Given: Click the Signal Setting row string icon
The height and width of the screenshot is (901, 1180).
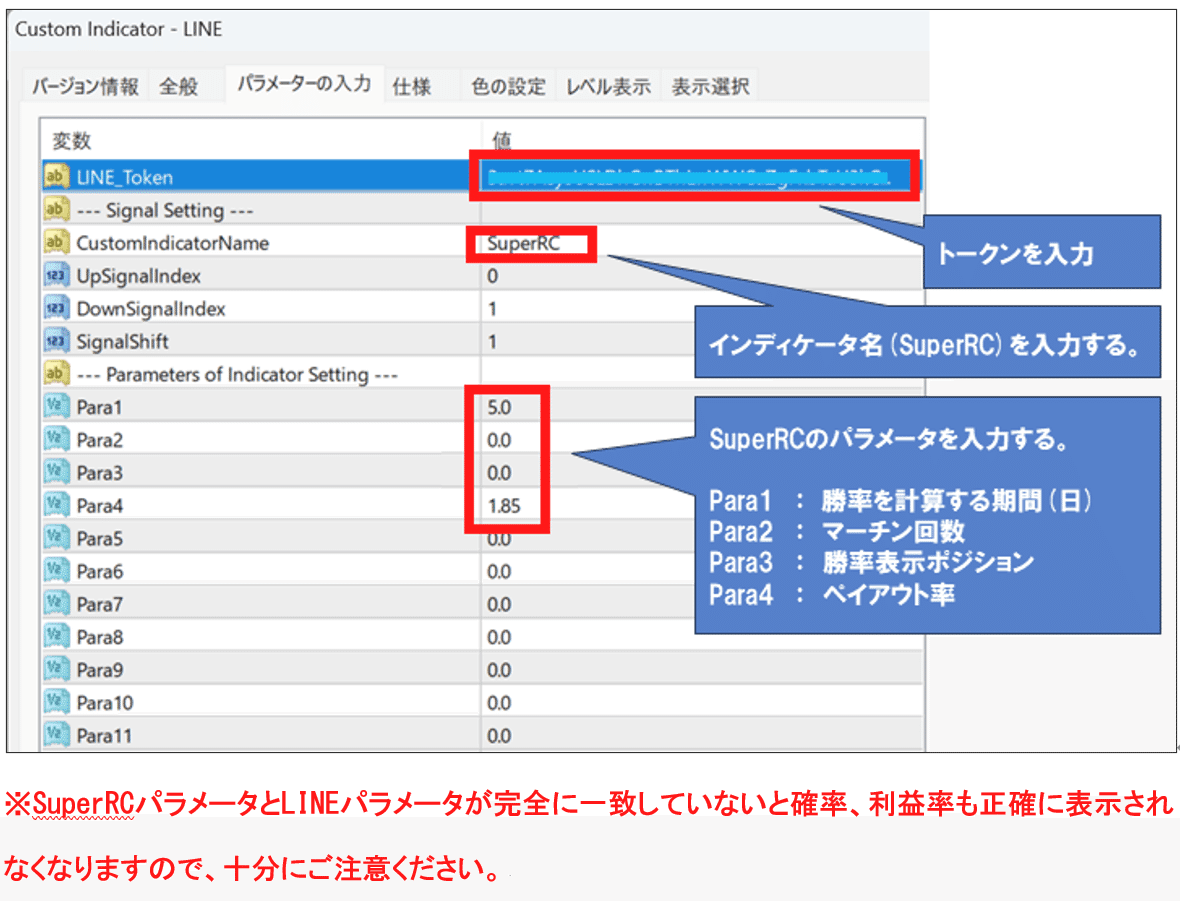Looking at the screenshot, I should click(56, 209).
